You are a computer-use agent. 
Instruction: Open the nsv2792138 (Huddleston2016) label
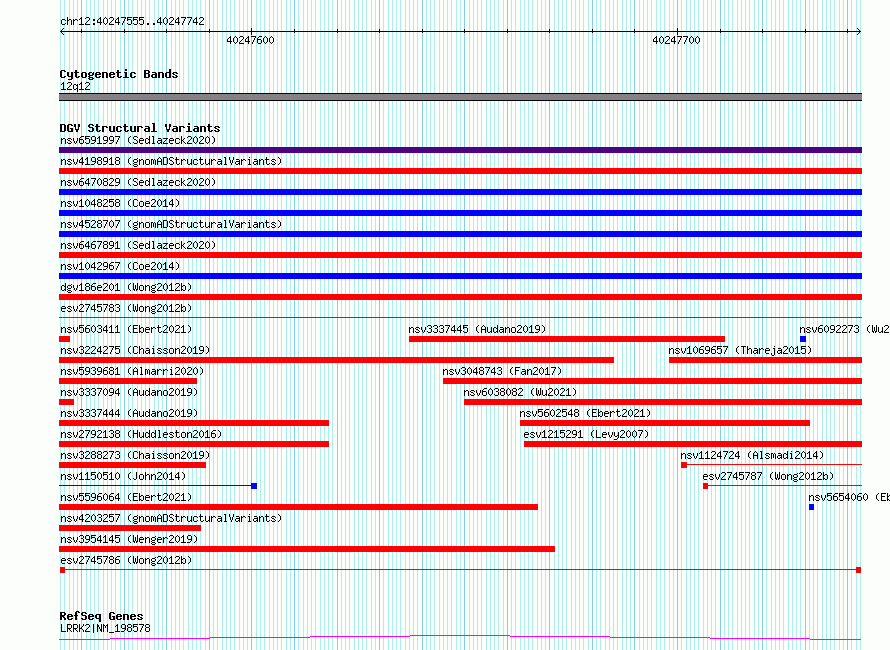pos(141,434)
